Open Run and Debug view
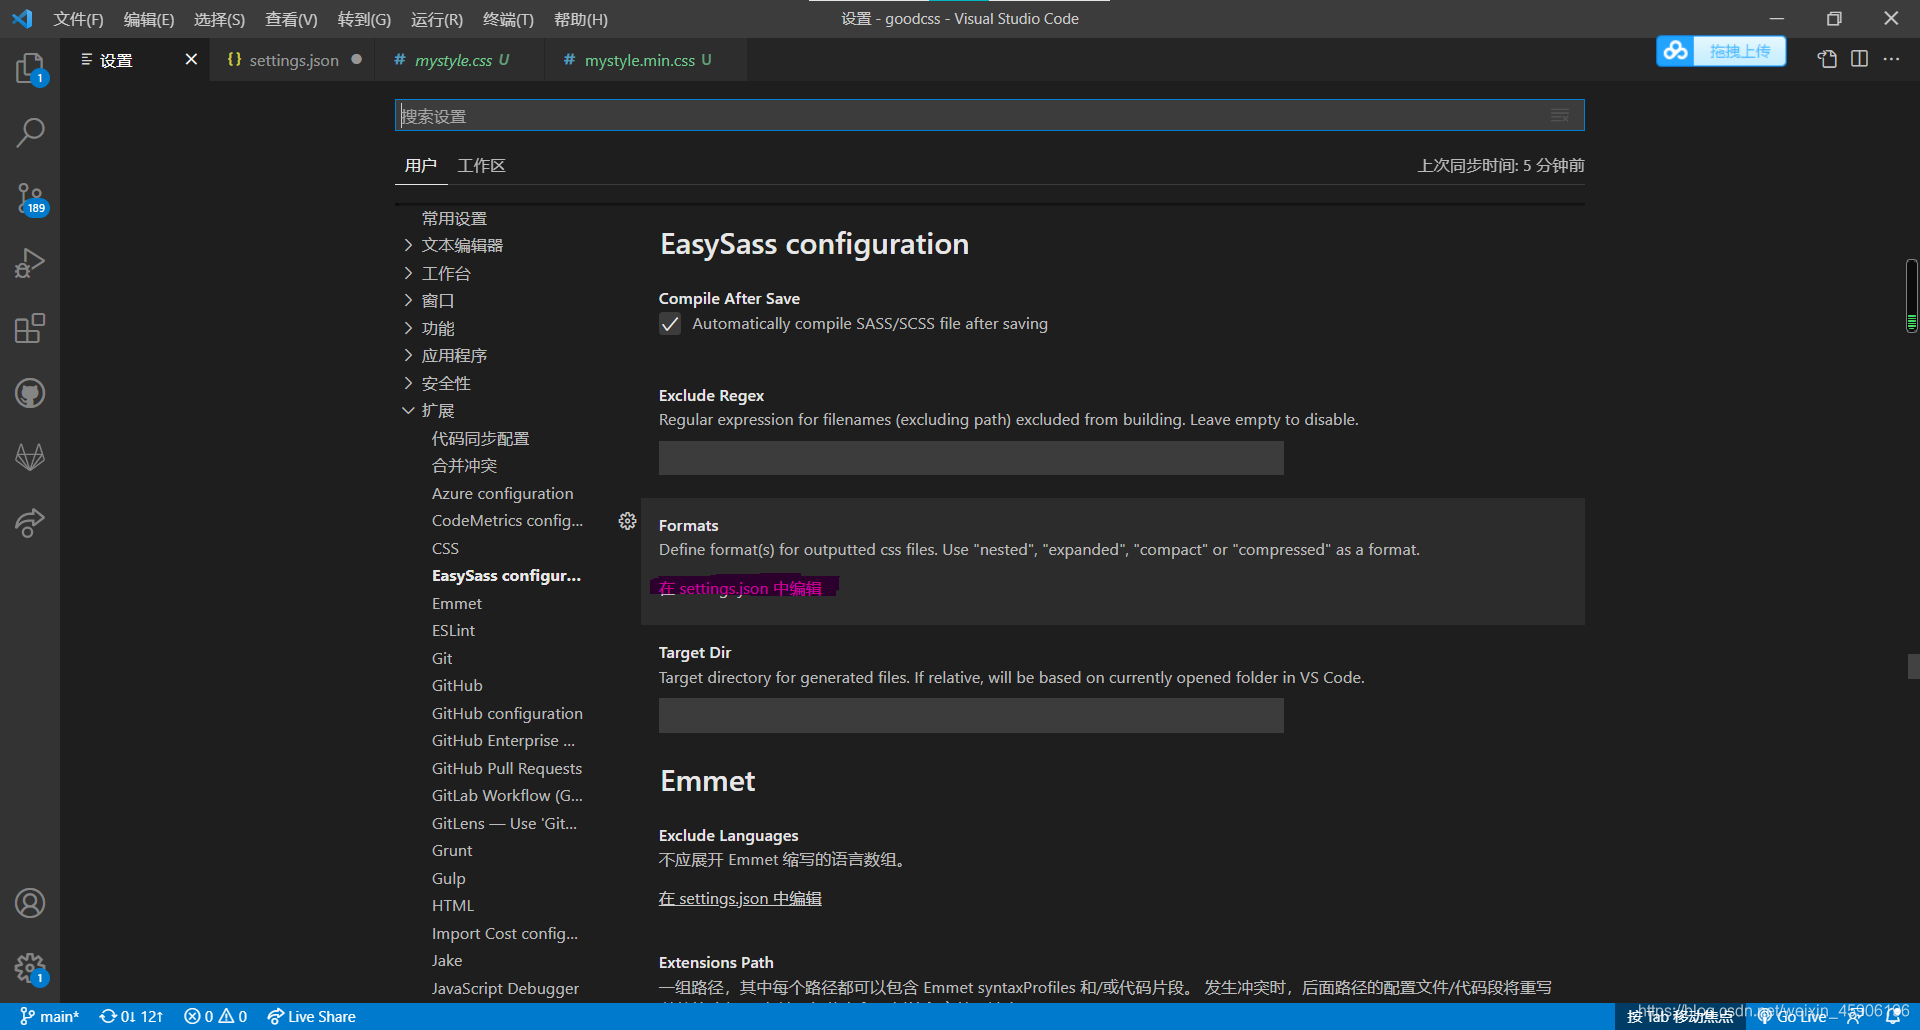The width and height of the screenshot is (1920, 1030). (x=30, y=263)
